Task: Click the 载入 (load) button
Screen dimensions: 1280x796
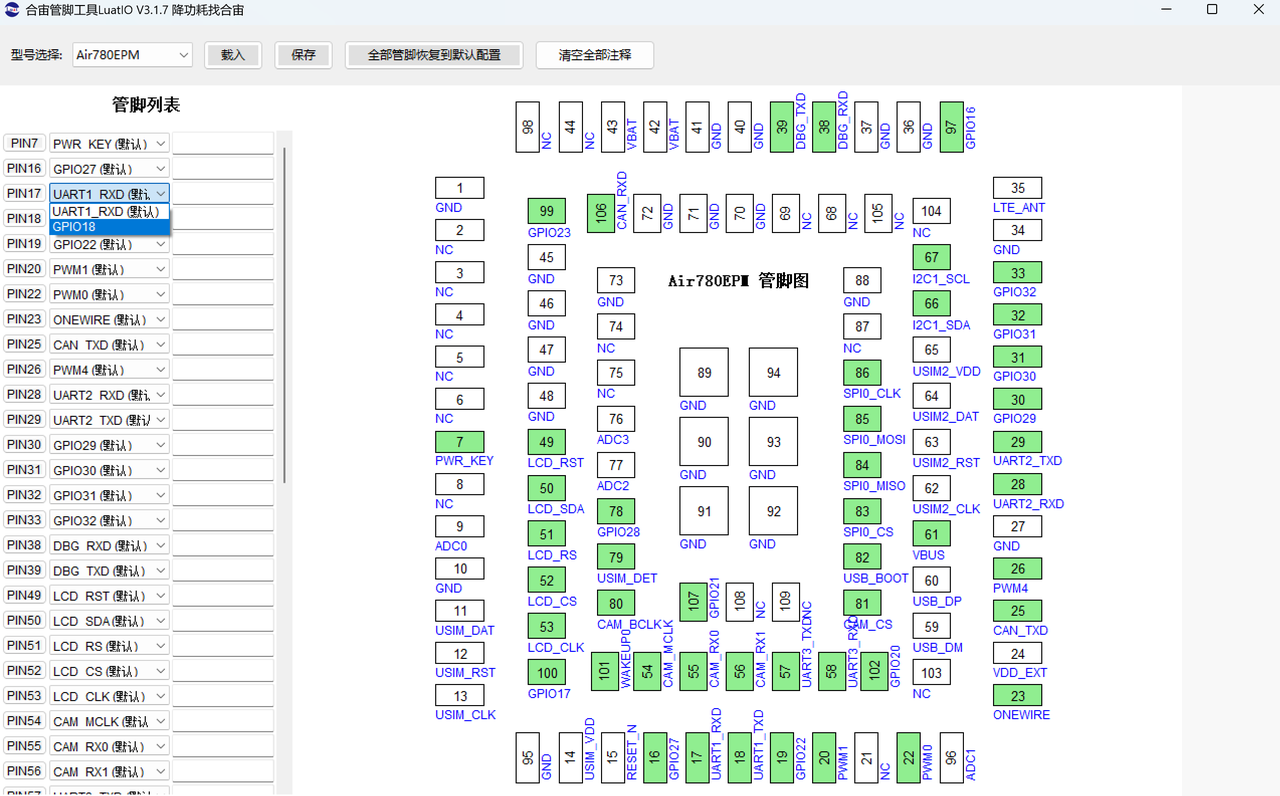Action: click(x=233, y=55)
